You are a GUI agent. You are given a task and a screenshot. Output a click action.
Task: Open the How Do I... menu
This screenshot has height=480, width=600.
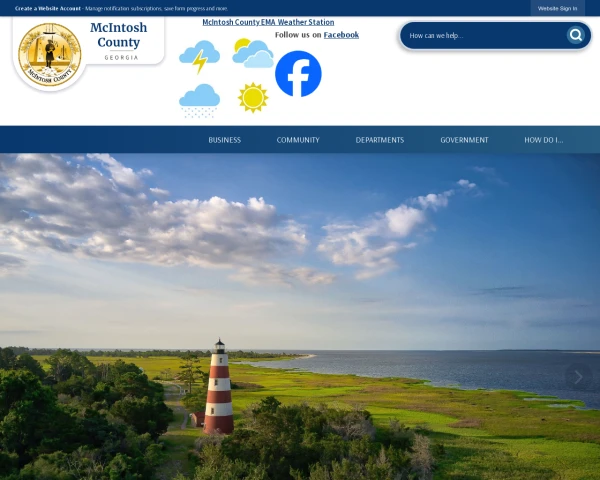click(543, 140)
